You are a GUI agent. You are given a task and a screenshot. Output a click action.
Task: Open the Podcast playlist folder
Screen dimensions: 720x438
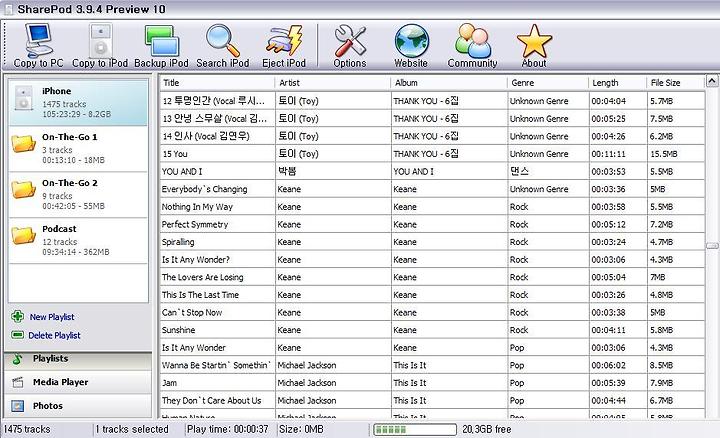[x=78, y=240]
